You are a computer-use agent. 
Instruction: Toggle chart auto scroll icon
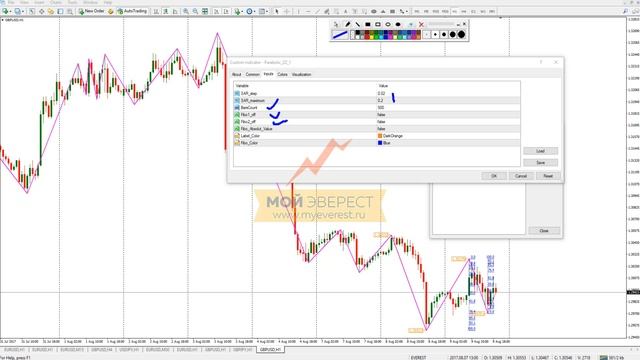tap(216, 11)
